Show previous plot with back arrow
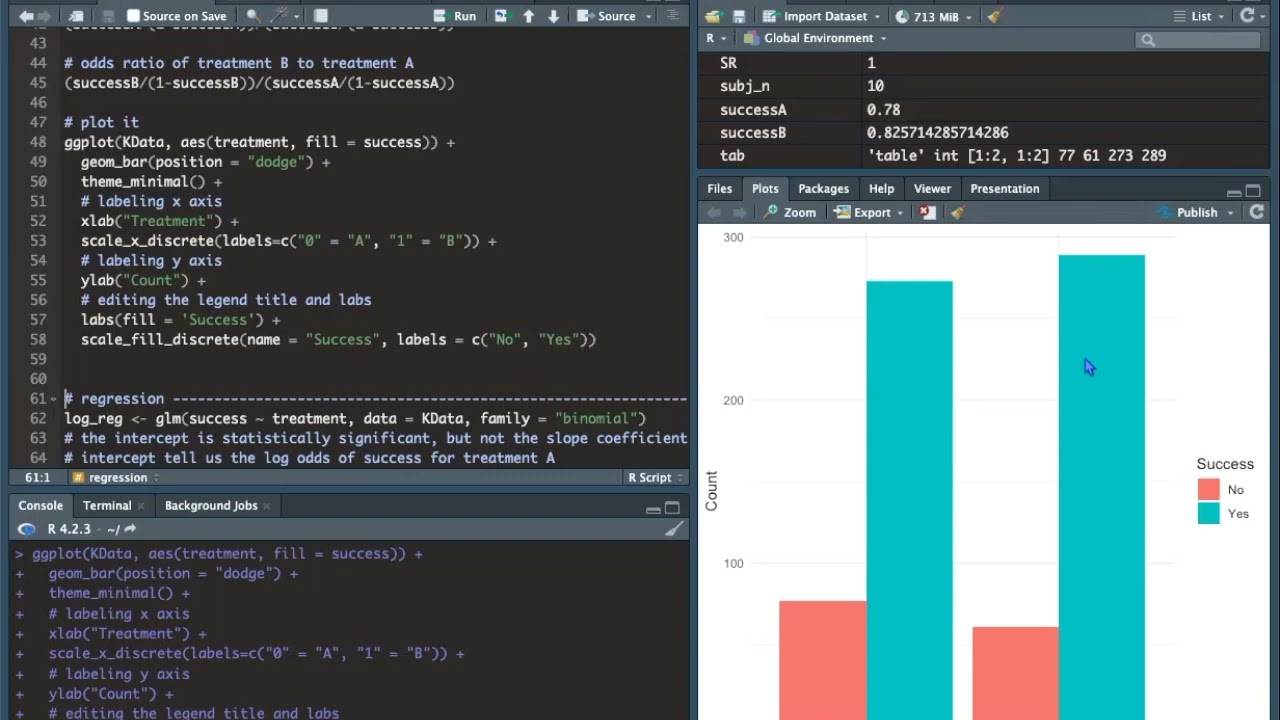 (x=714, y=212)
